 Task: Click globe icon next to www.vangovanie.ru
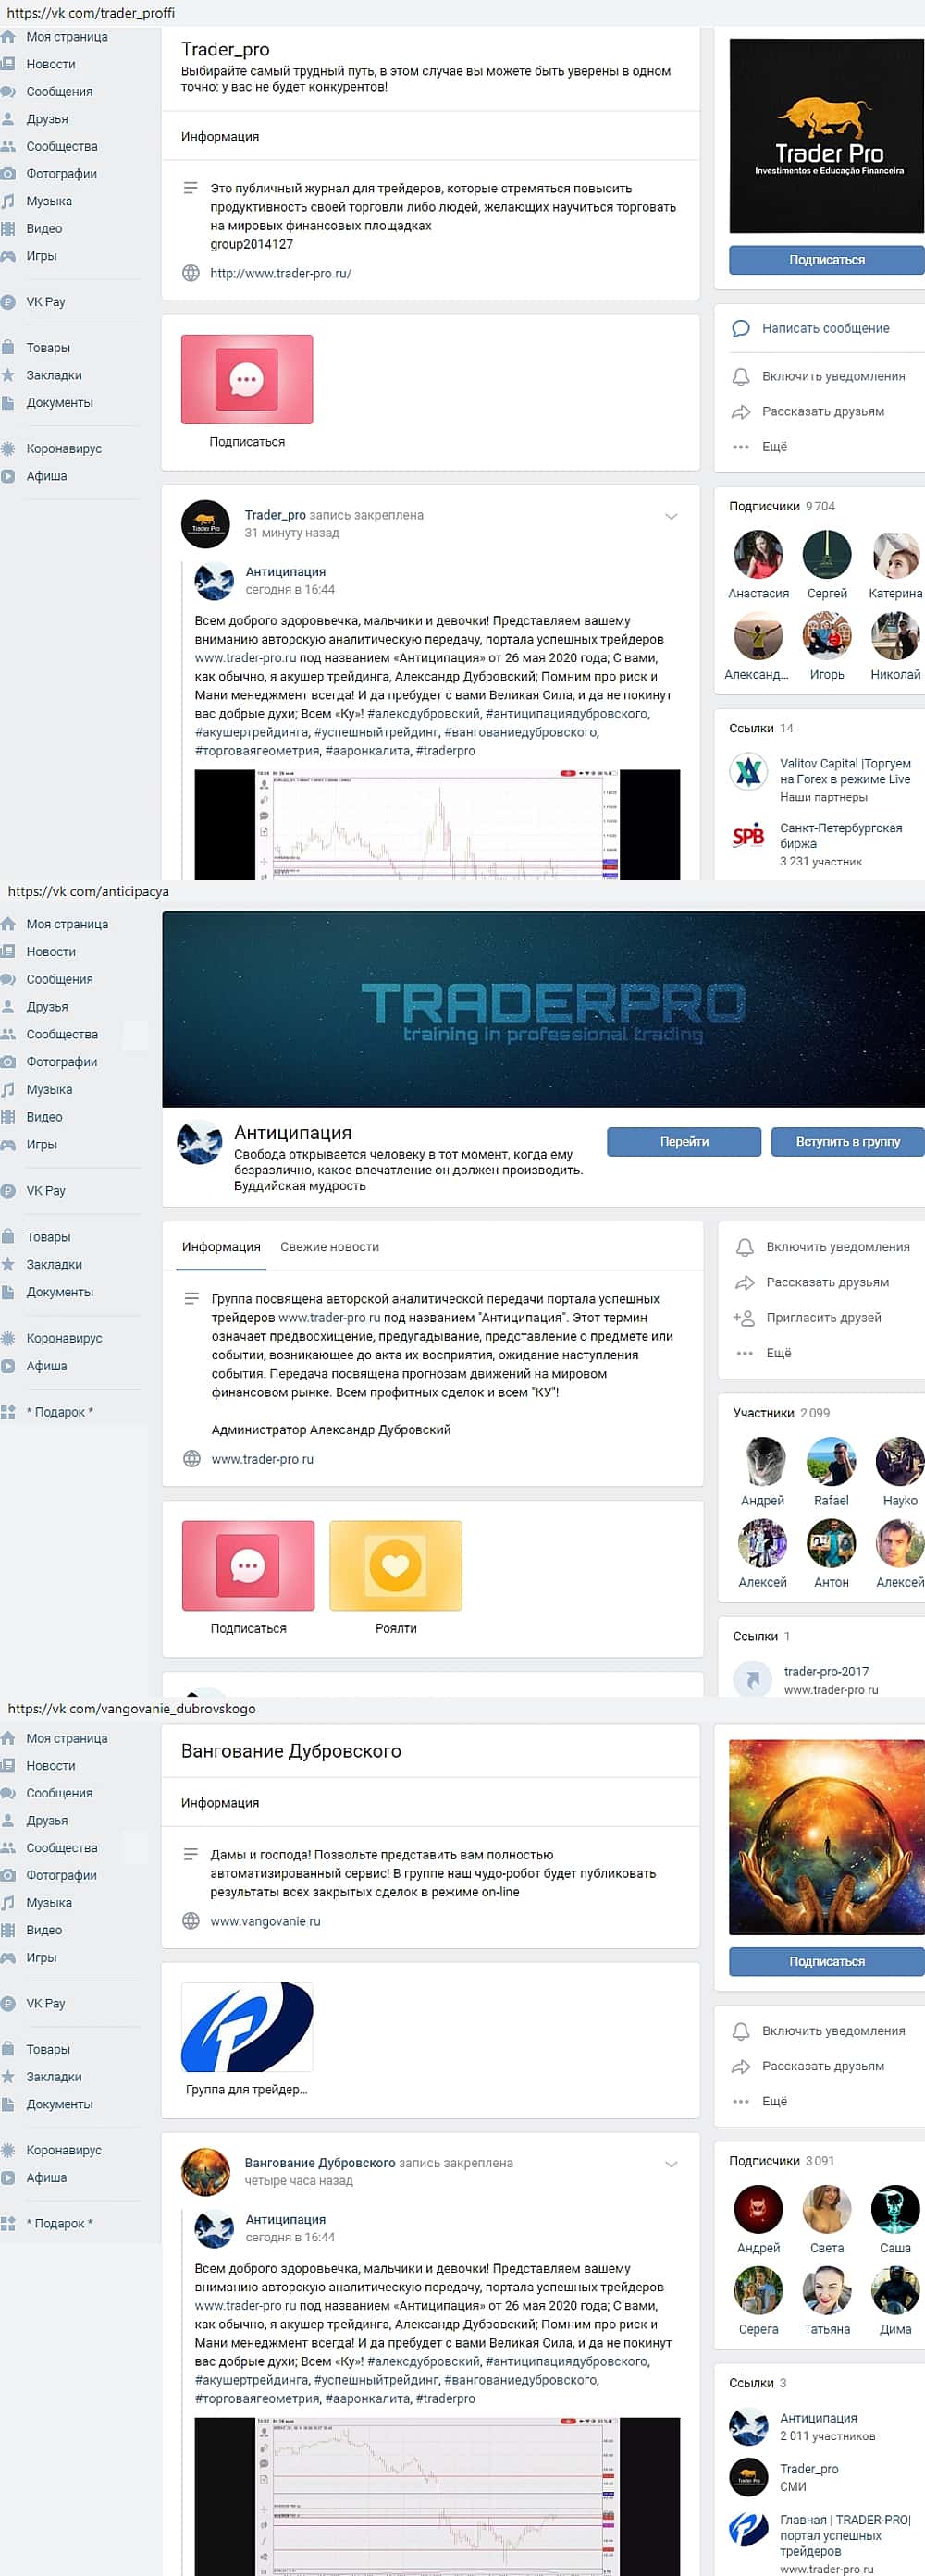point(191,1920)
